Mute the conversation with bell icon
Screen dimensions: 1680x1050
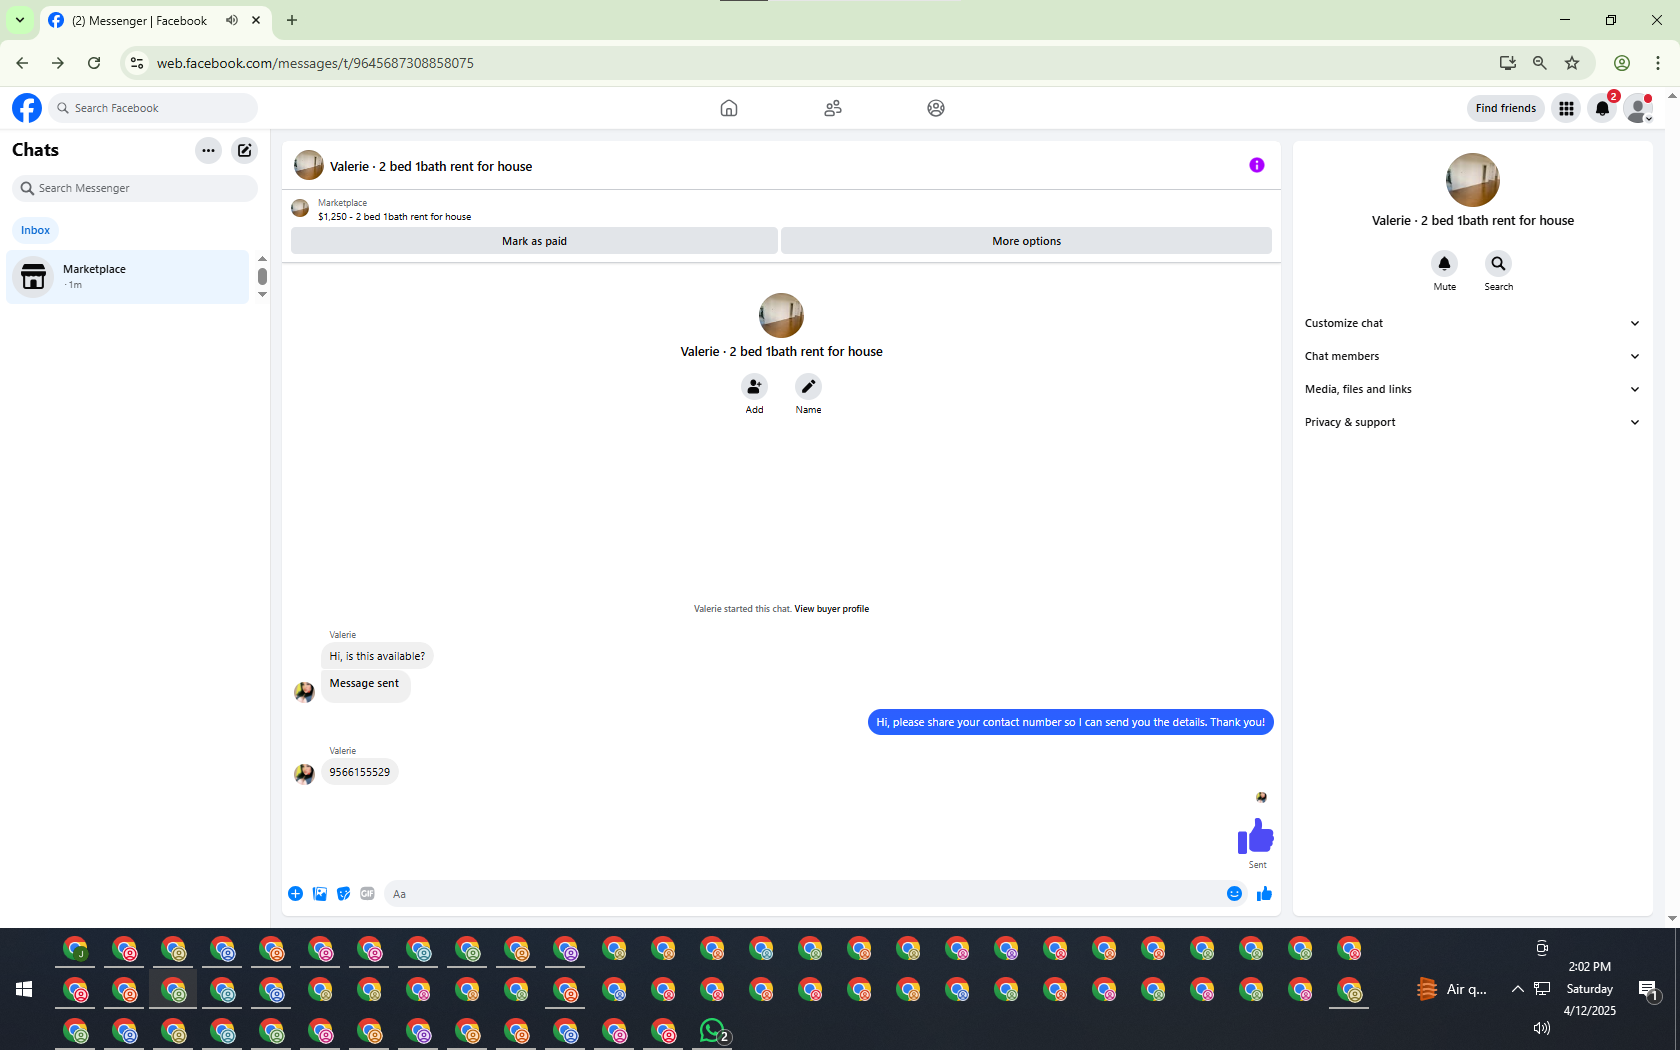[x=1445, y=263]
